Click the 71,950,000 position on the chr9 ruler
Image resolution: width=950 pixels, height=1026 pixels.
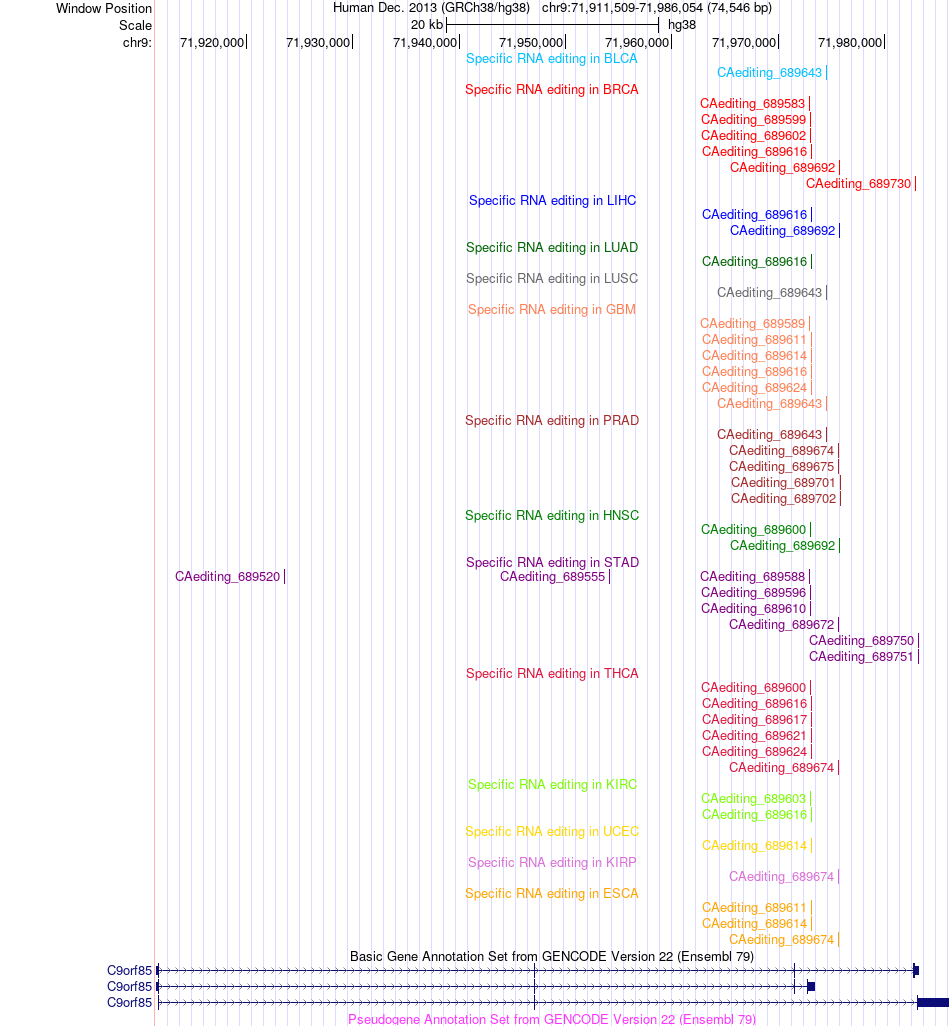coord(532,43)
